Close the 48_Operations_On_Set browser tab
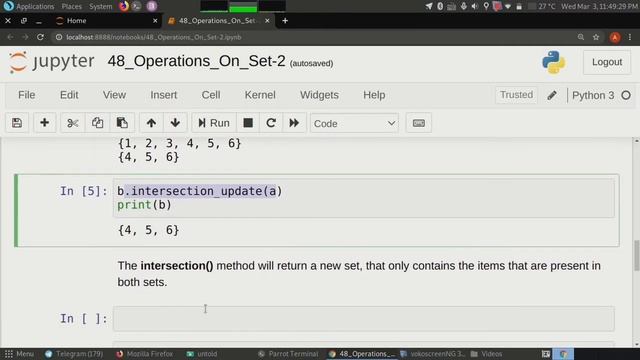The image size is (640, 360). point(267,20)
